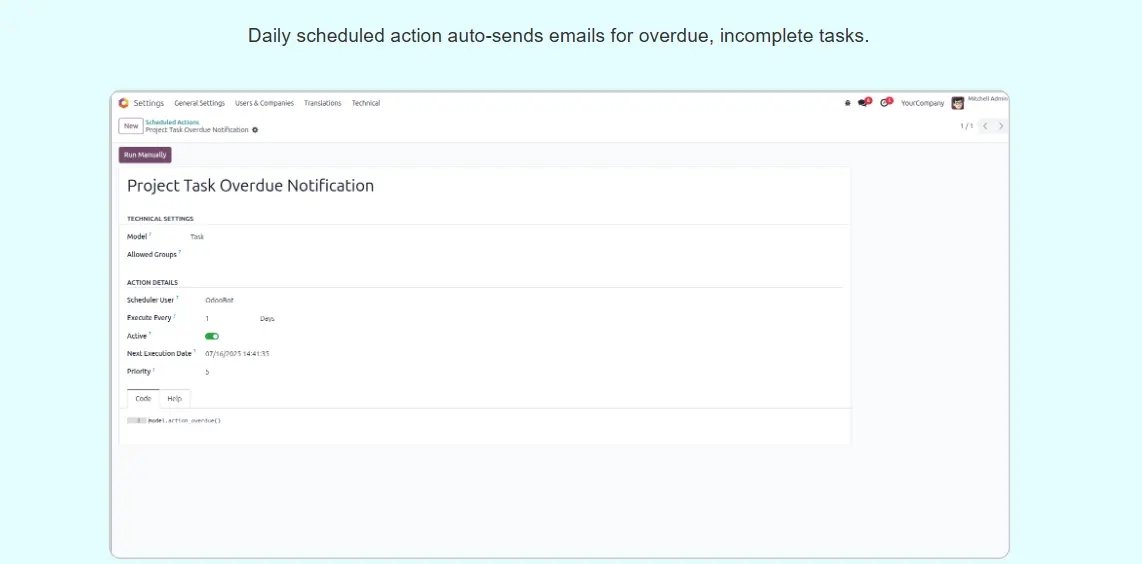Screen dimensions: 1142x564
Task: Open the Users & Companies menu
Action: coord(264,103)
